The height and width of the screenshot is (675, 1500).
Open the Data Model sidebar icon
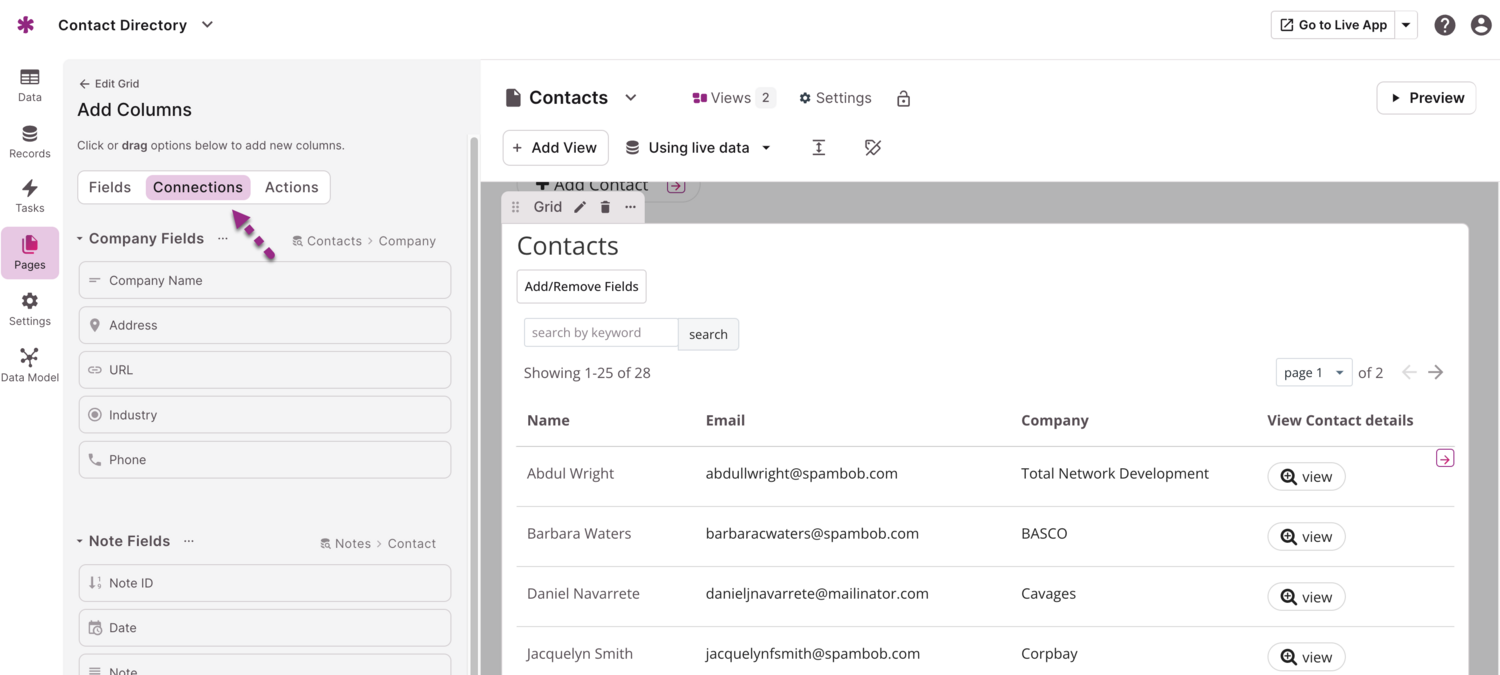tap(30, 364)
